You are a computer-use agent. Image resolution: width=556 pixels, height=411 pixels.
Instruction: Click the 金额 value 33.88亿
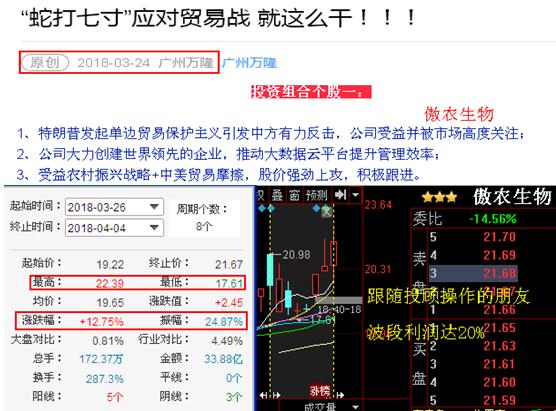[x=223, y=359]
